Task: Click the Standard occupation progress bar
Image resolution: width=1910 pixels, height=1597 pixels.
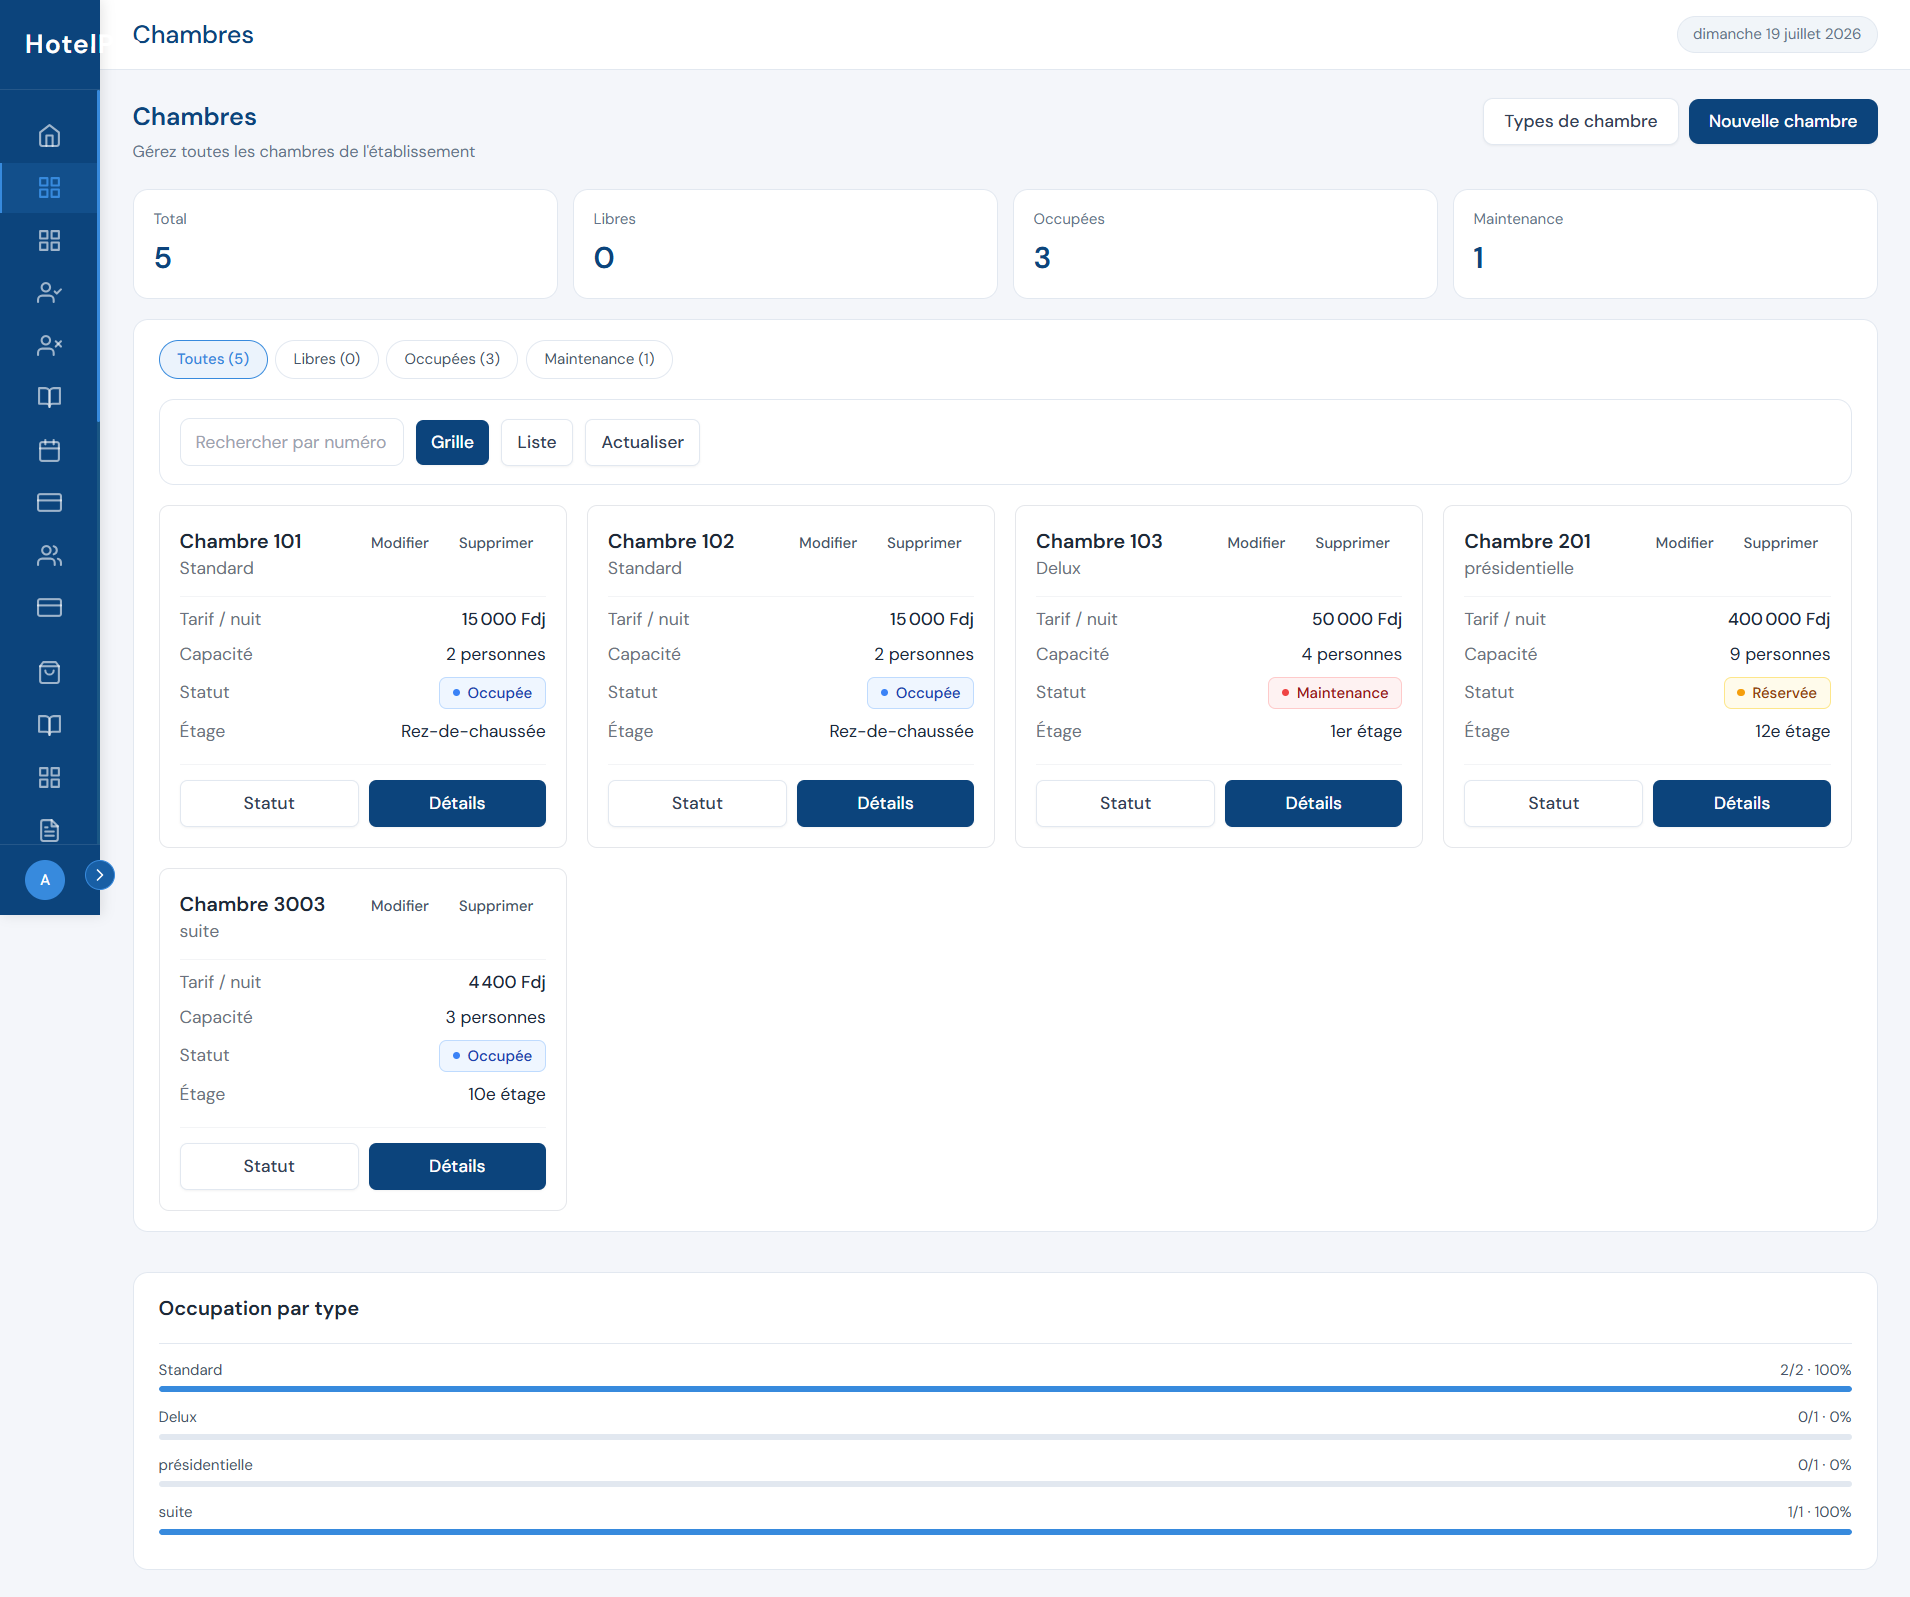Action: 1005,1389
